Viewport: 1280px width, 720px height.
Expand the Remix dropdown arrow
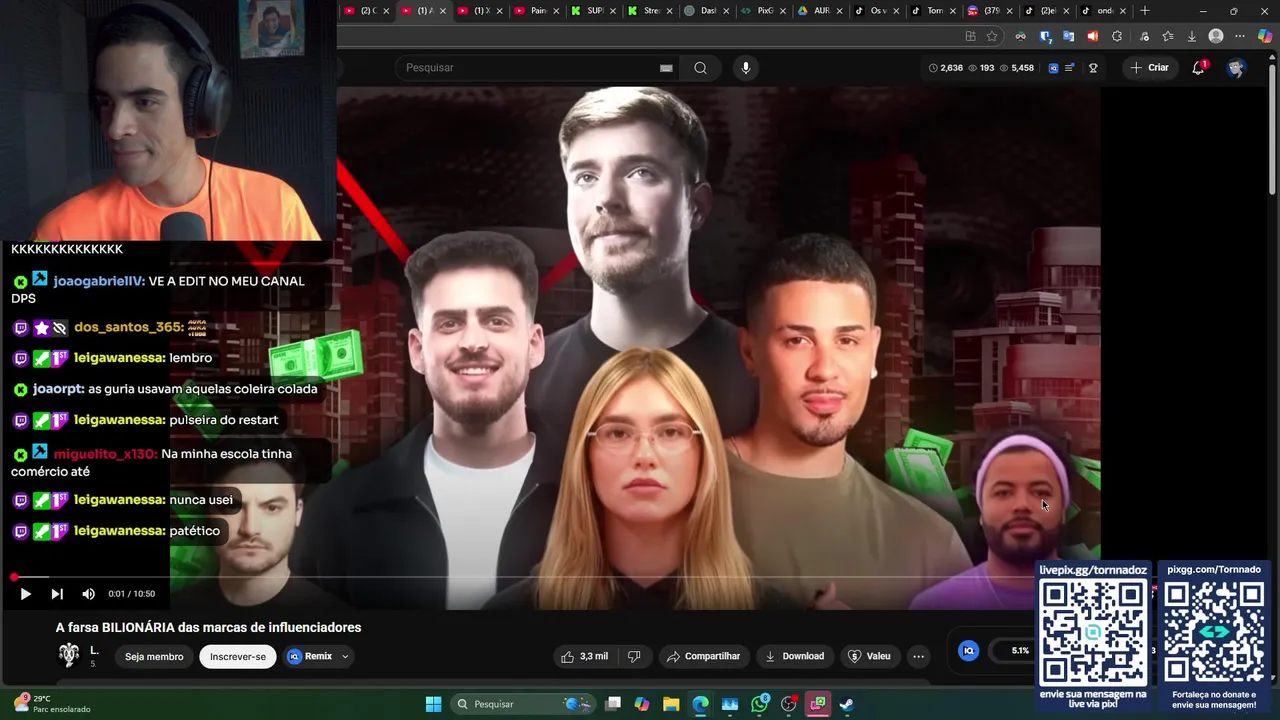[x=345, y=657]
